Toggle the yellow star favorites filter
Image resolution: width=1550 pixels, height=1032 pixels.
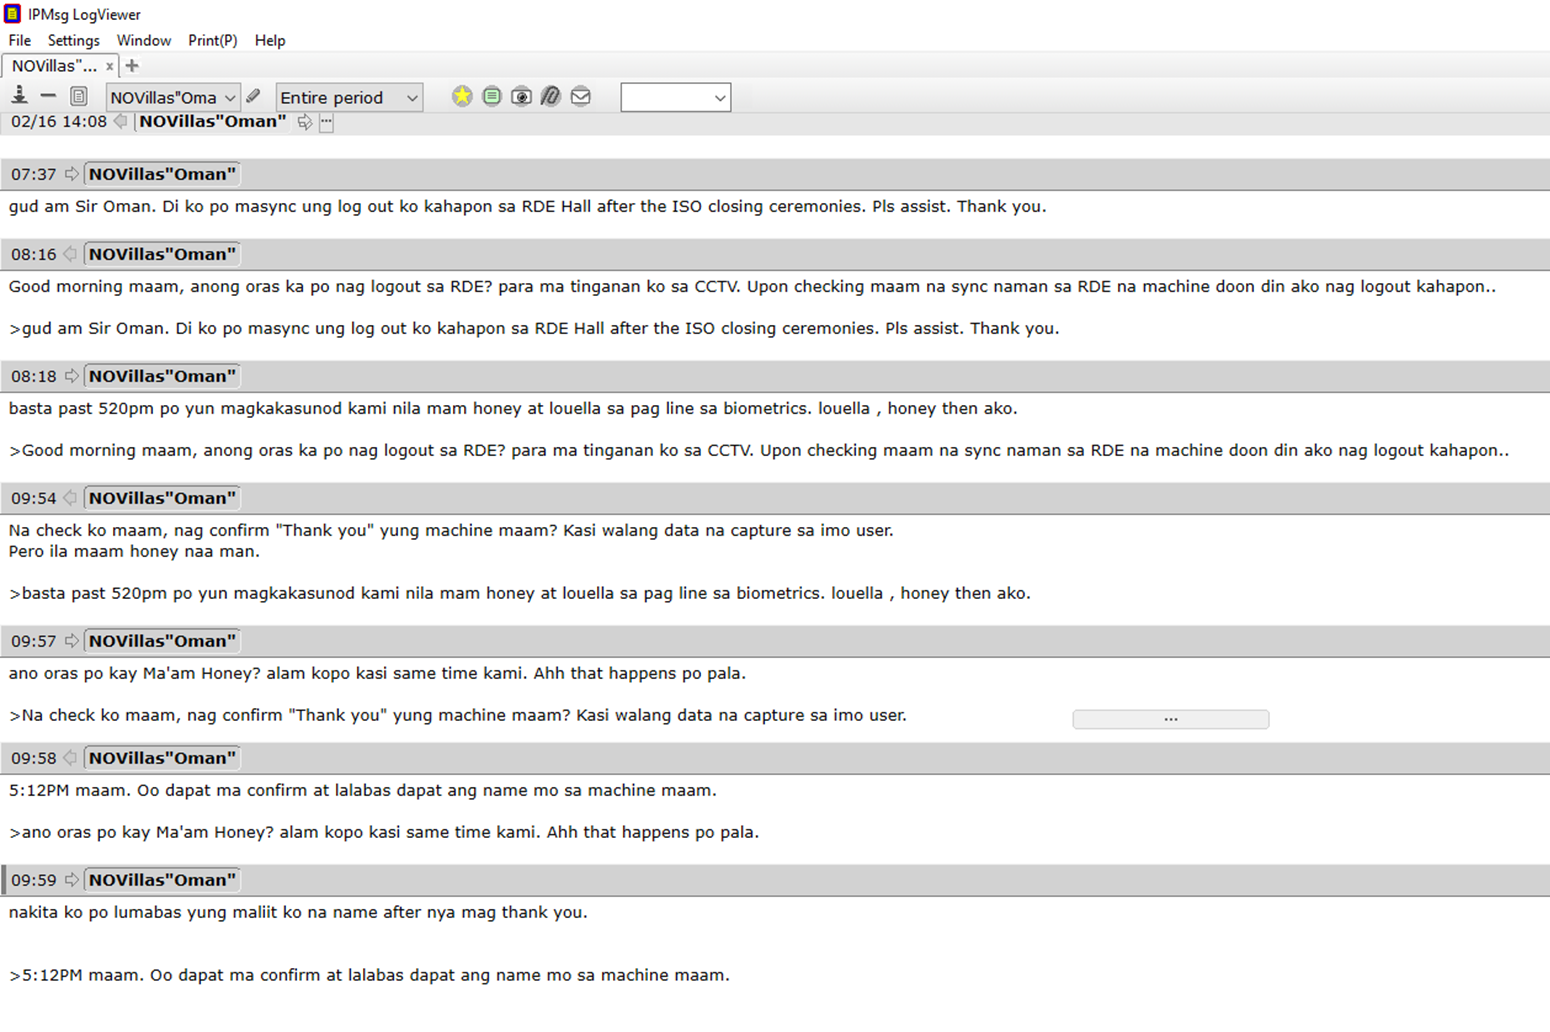click(462, 96)
